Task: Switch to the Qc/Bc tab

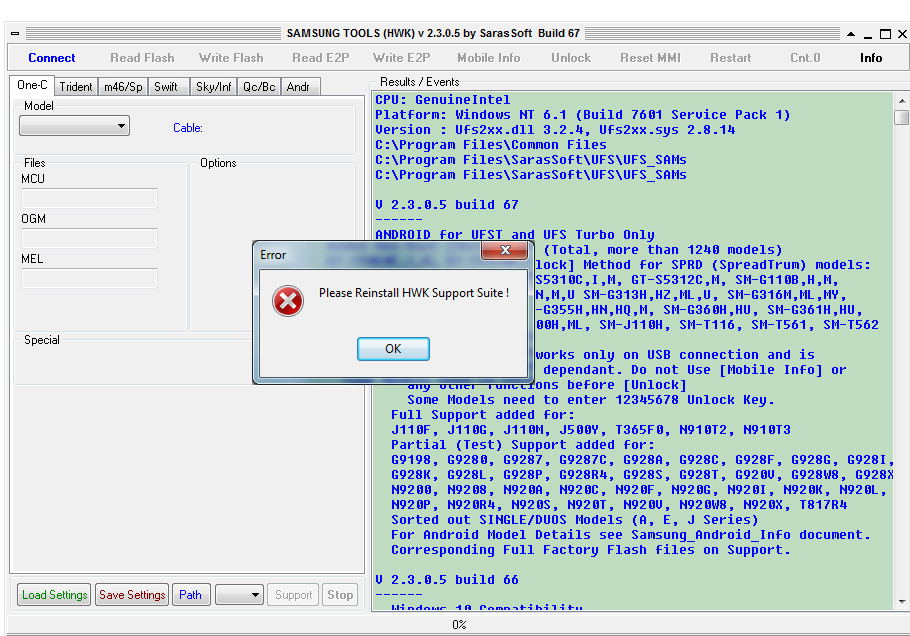Action: 259,87
